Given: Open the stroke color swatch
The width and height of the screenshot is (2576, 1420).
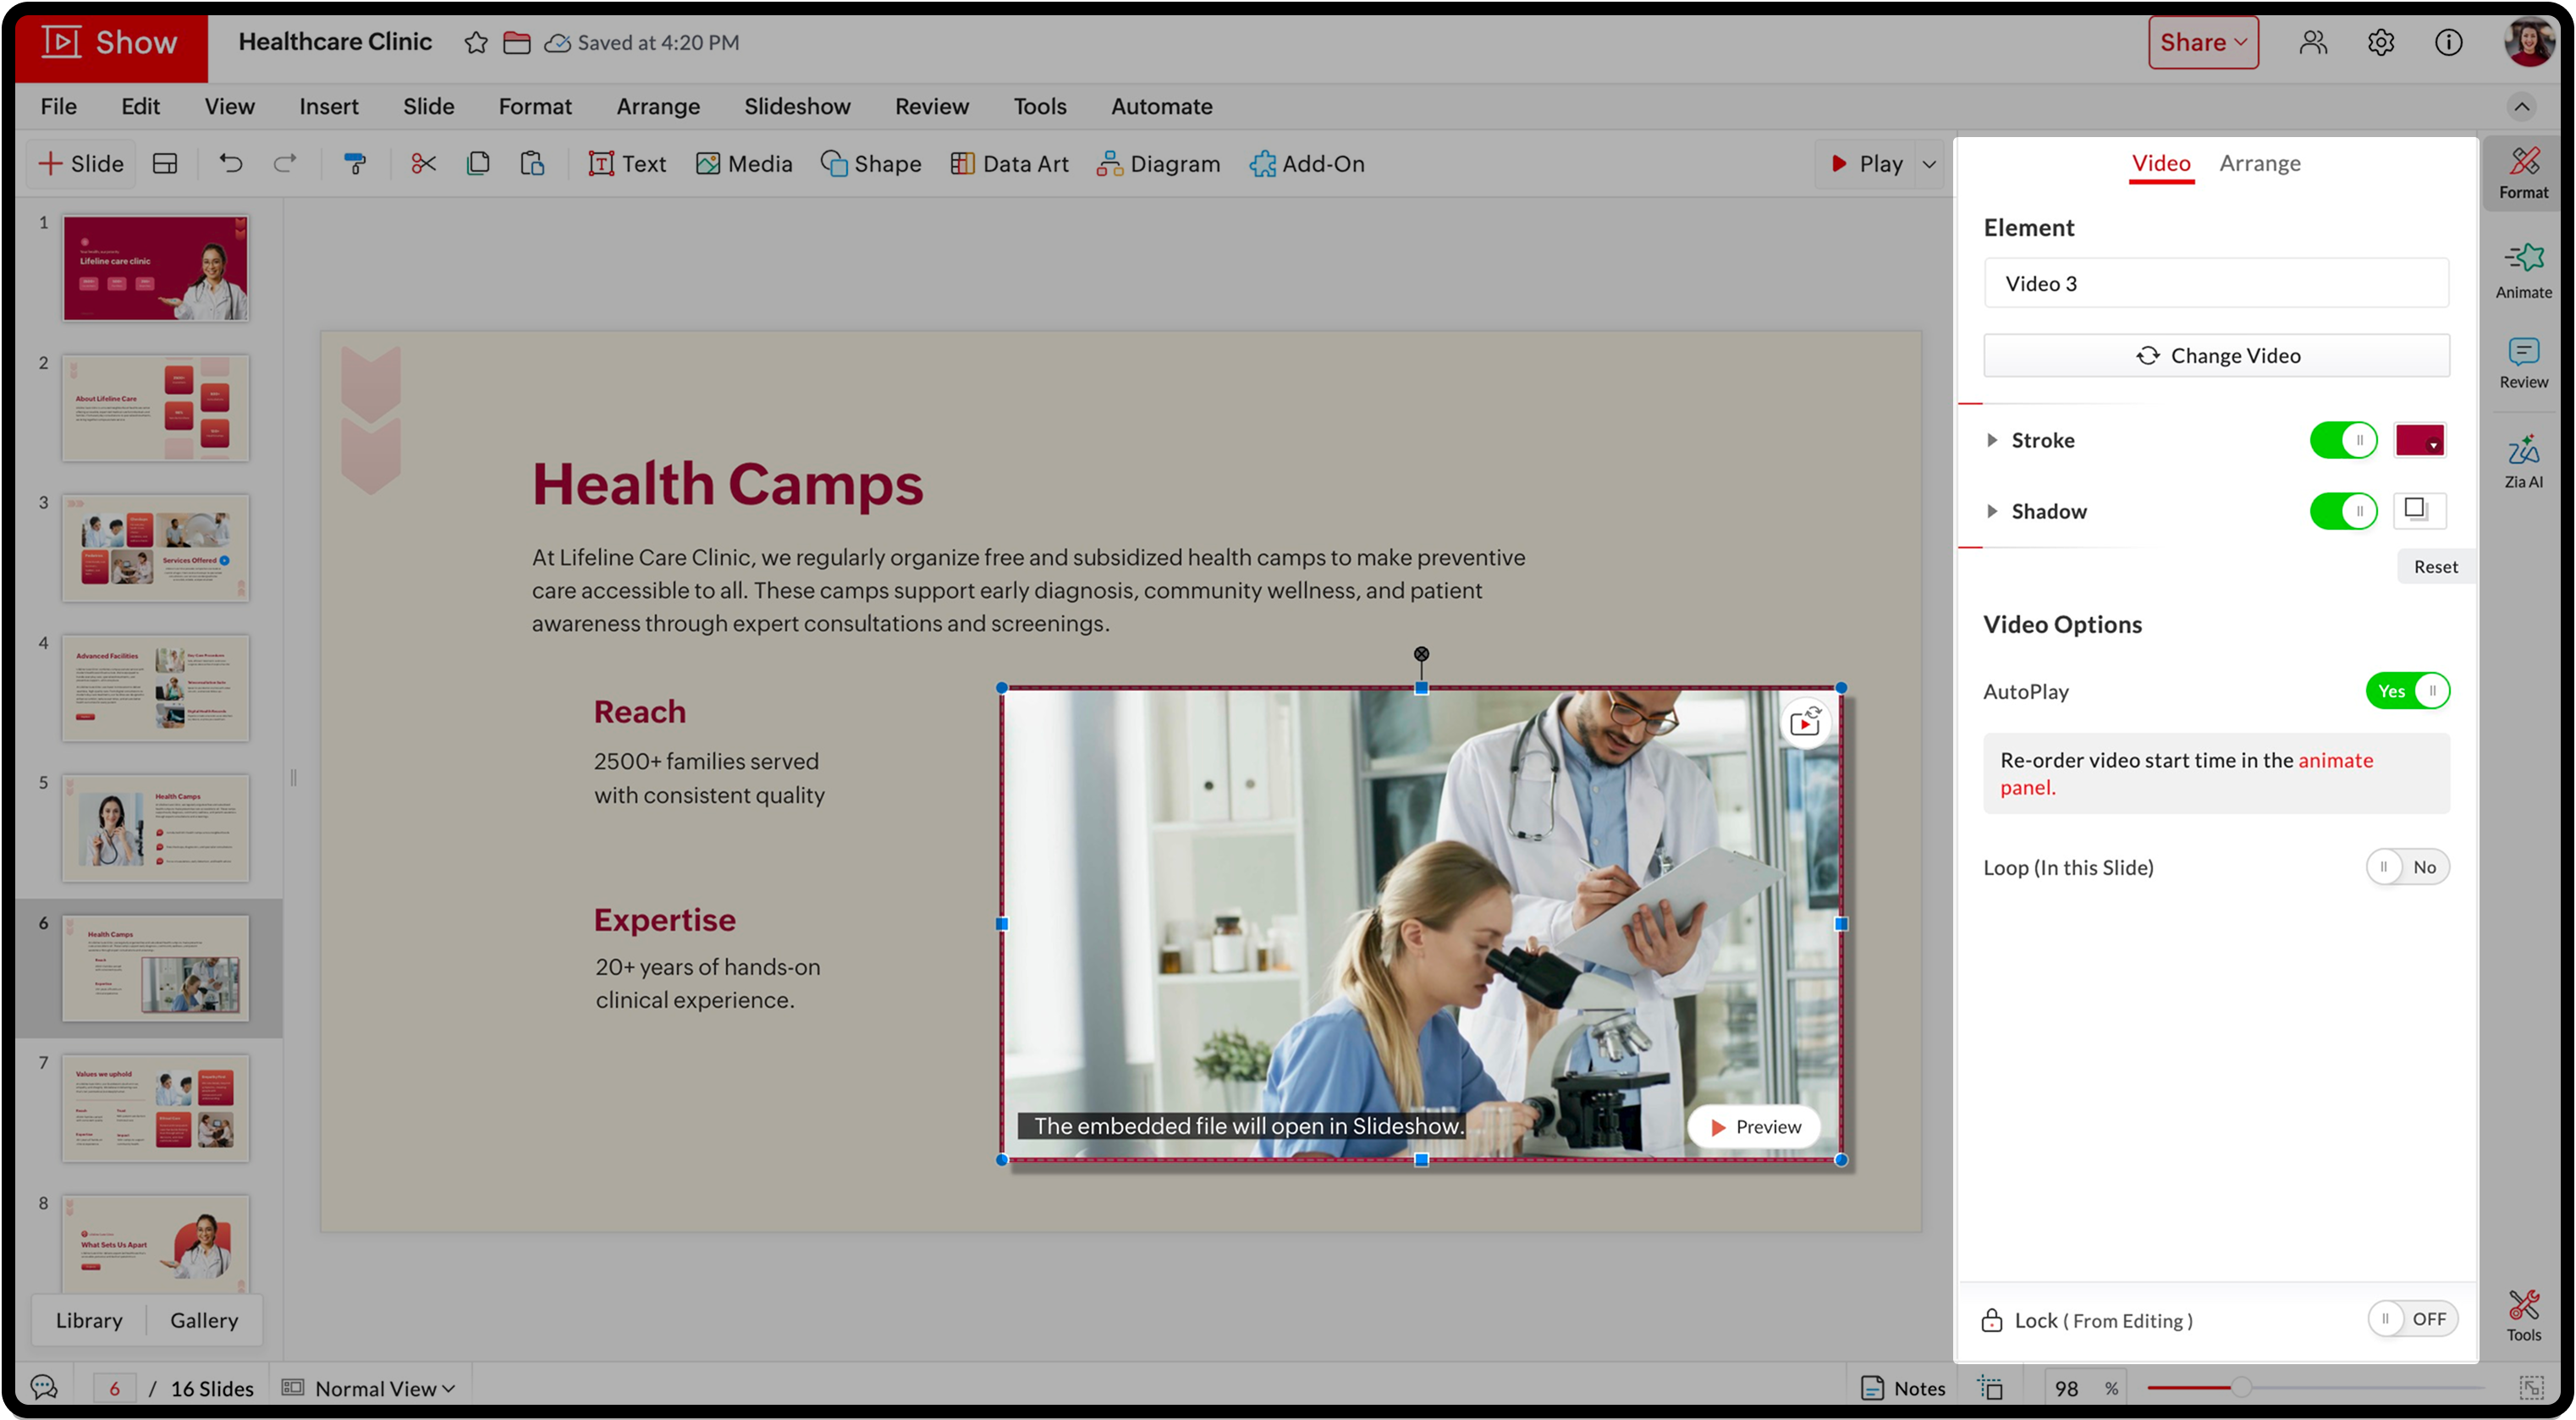Looking at the screenshot, I should click(2418, 440).
